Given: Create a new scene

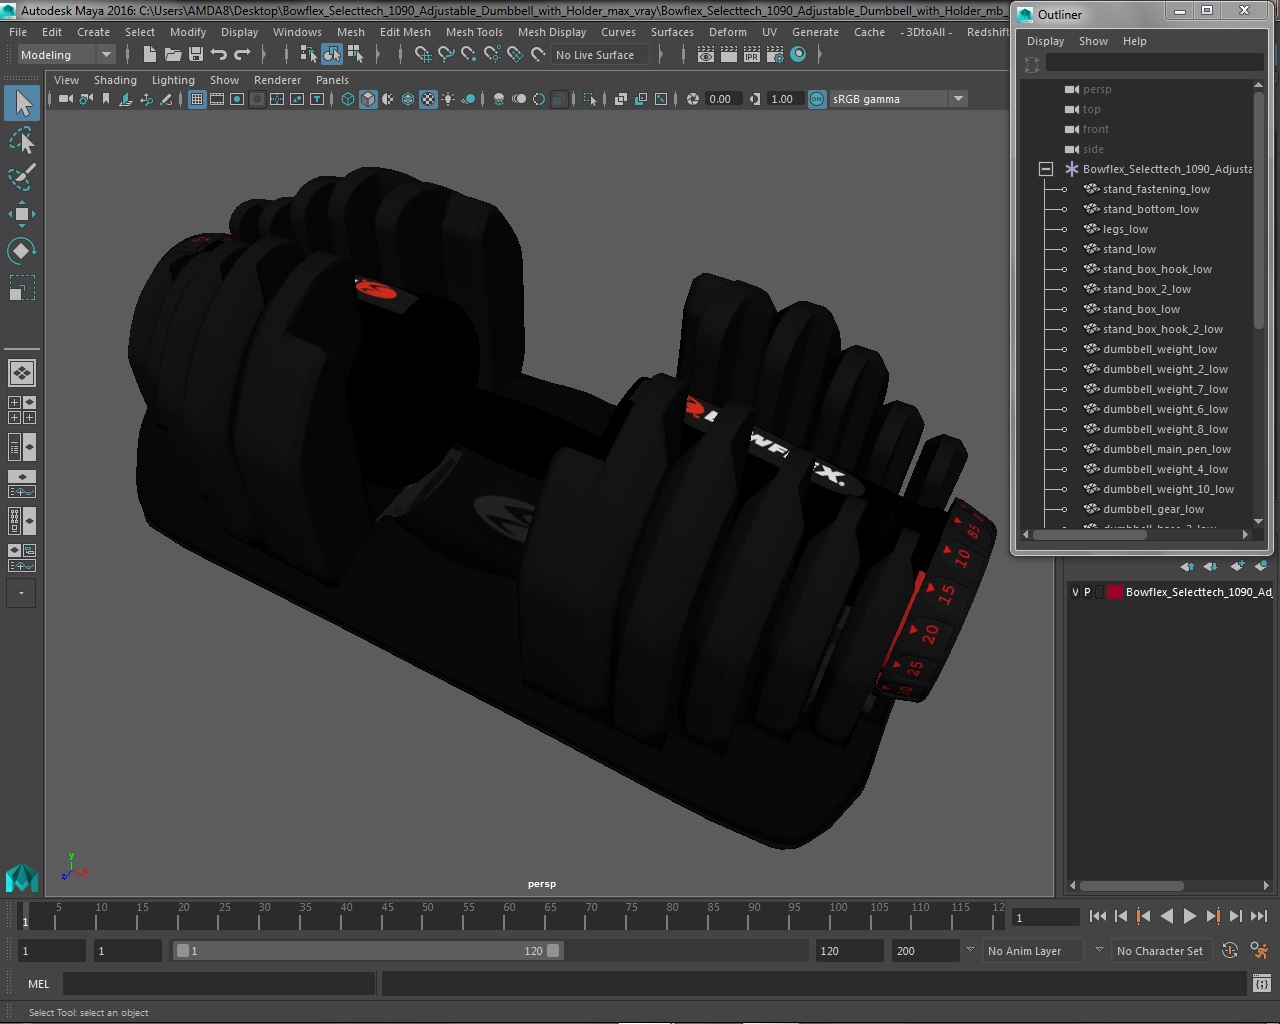Looking at the screenshot, I should (150, 55).
